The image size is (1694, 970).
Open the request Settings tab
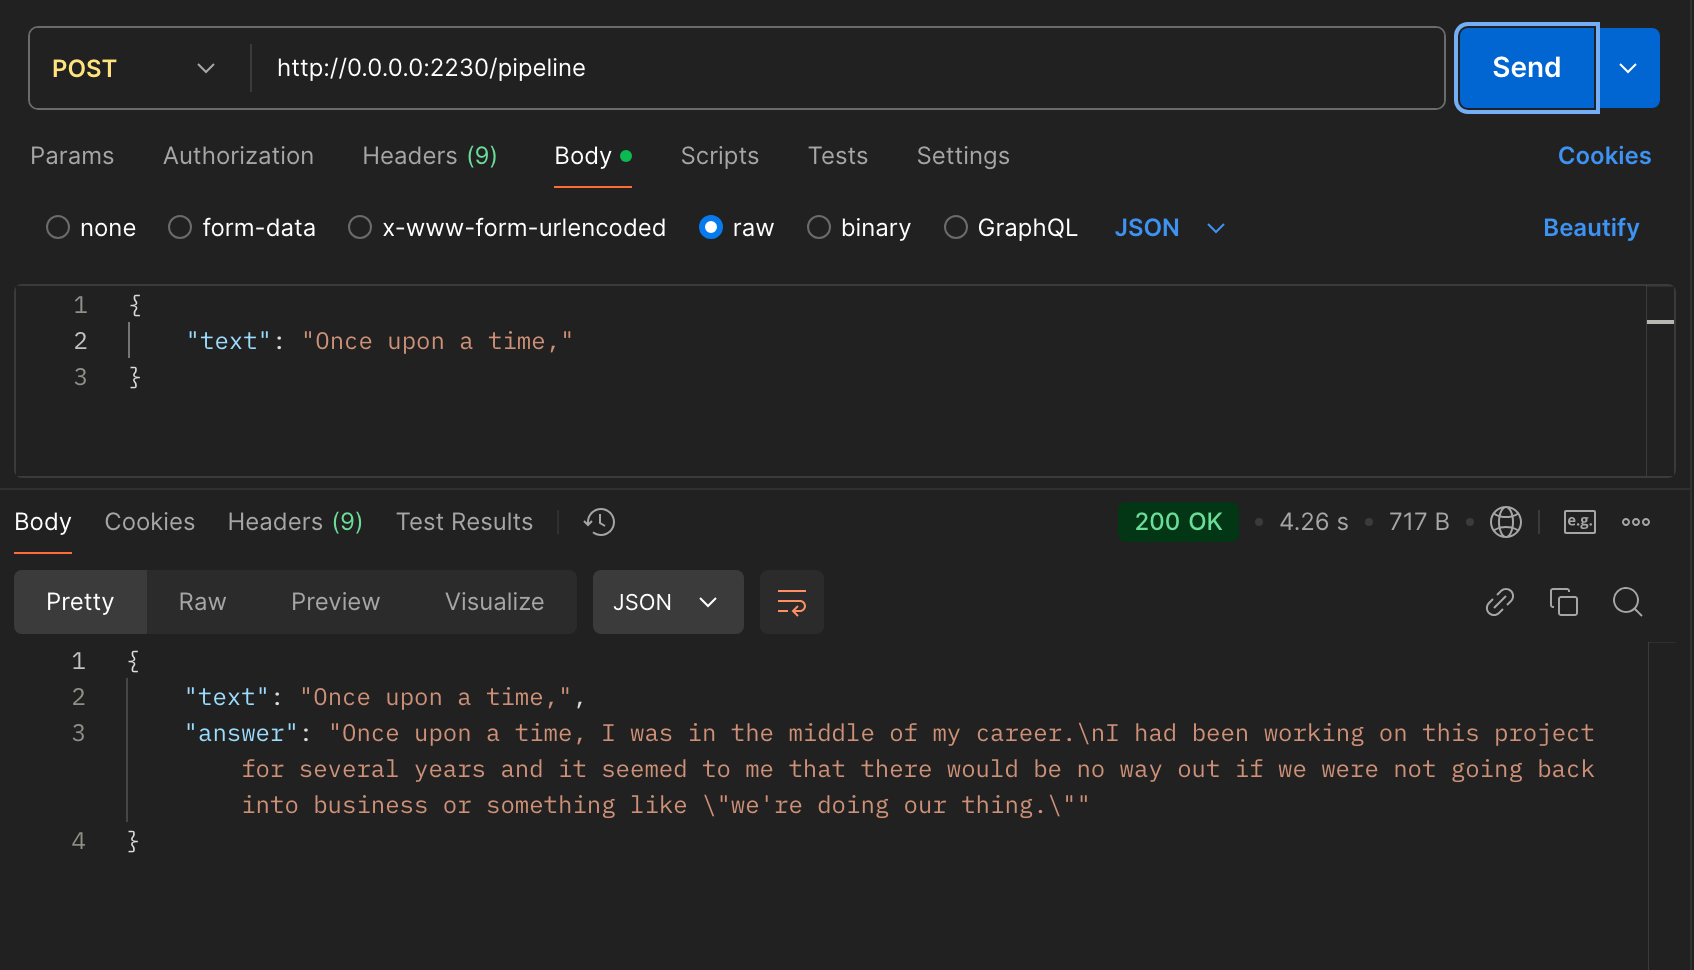pos(963,156)
